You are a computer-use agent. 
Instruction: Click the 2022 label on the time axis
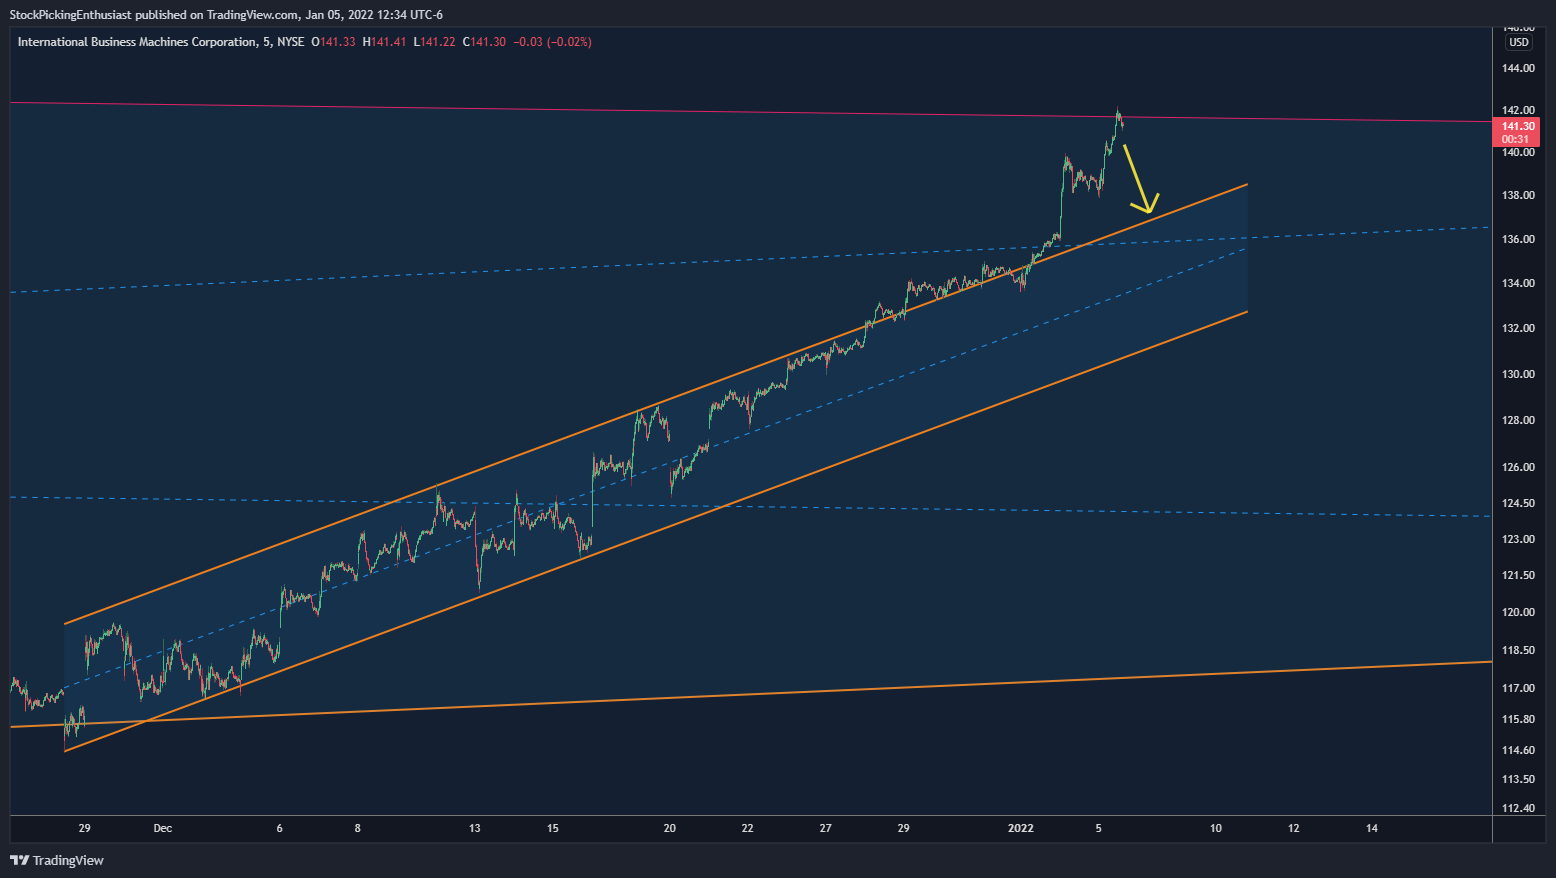pyautogui.click(x=1020, y=828)
